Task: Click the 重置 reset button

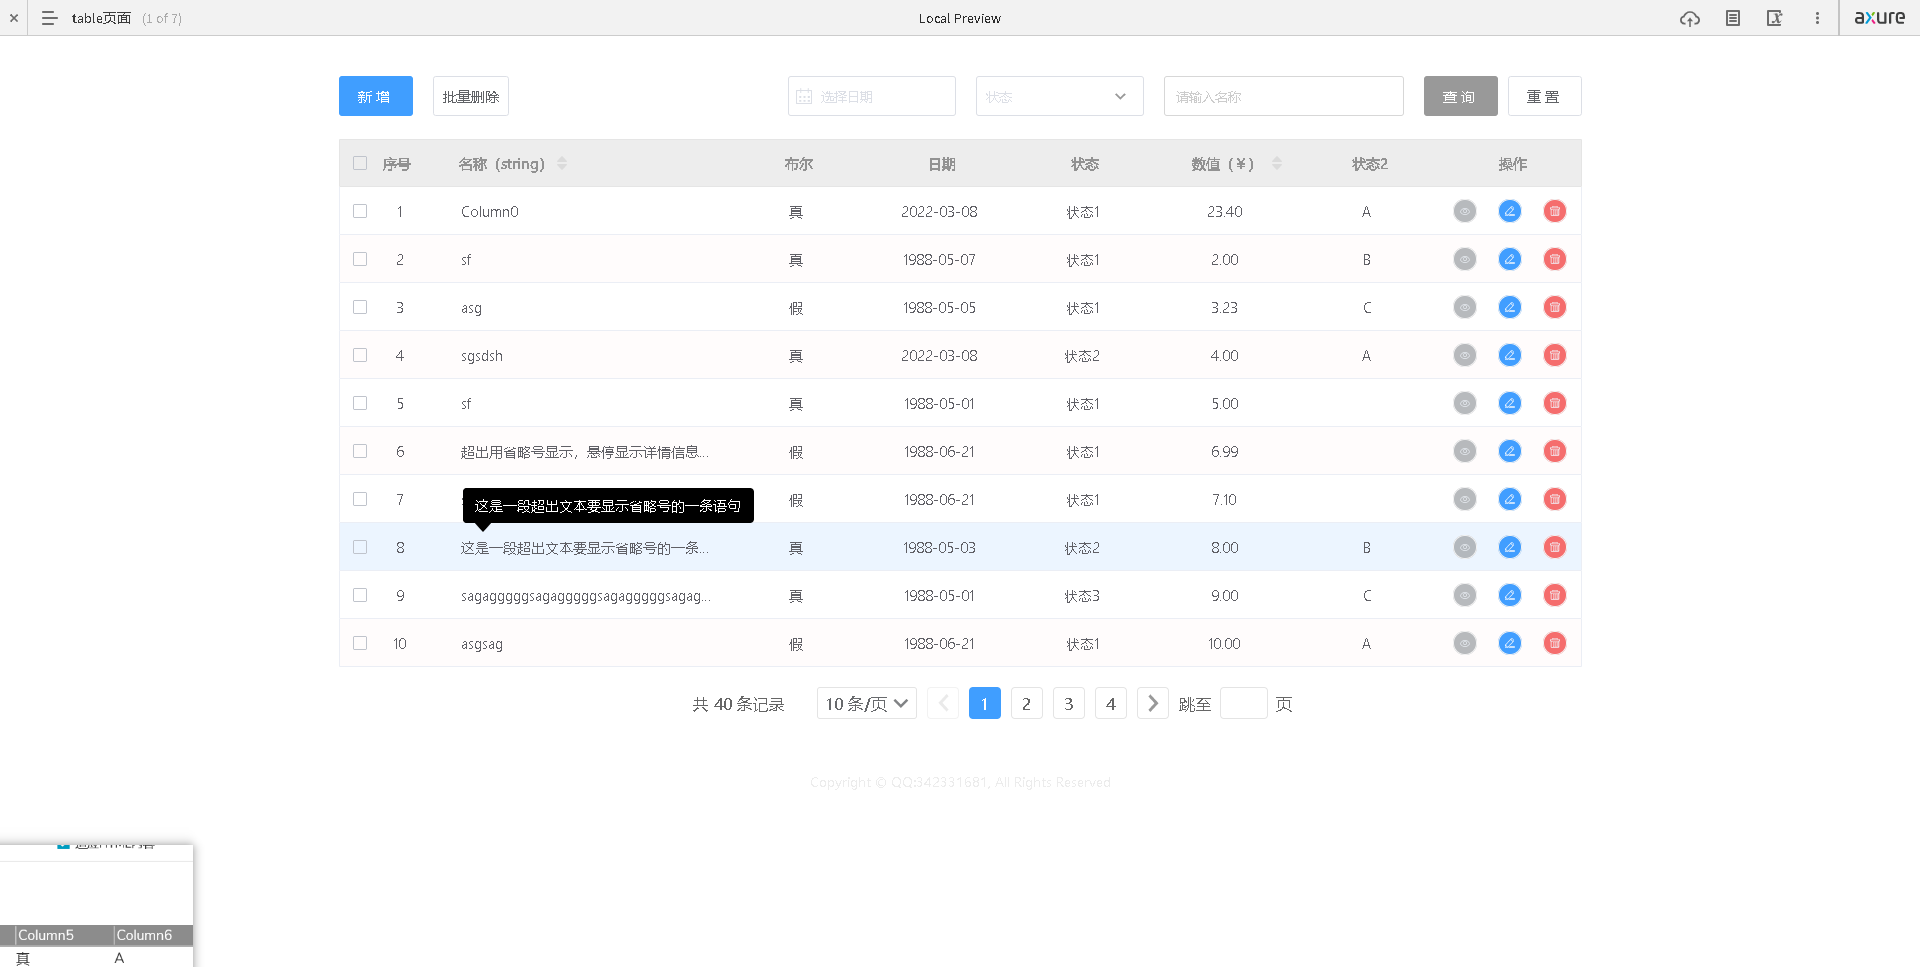Action: click(1545, 96)
